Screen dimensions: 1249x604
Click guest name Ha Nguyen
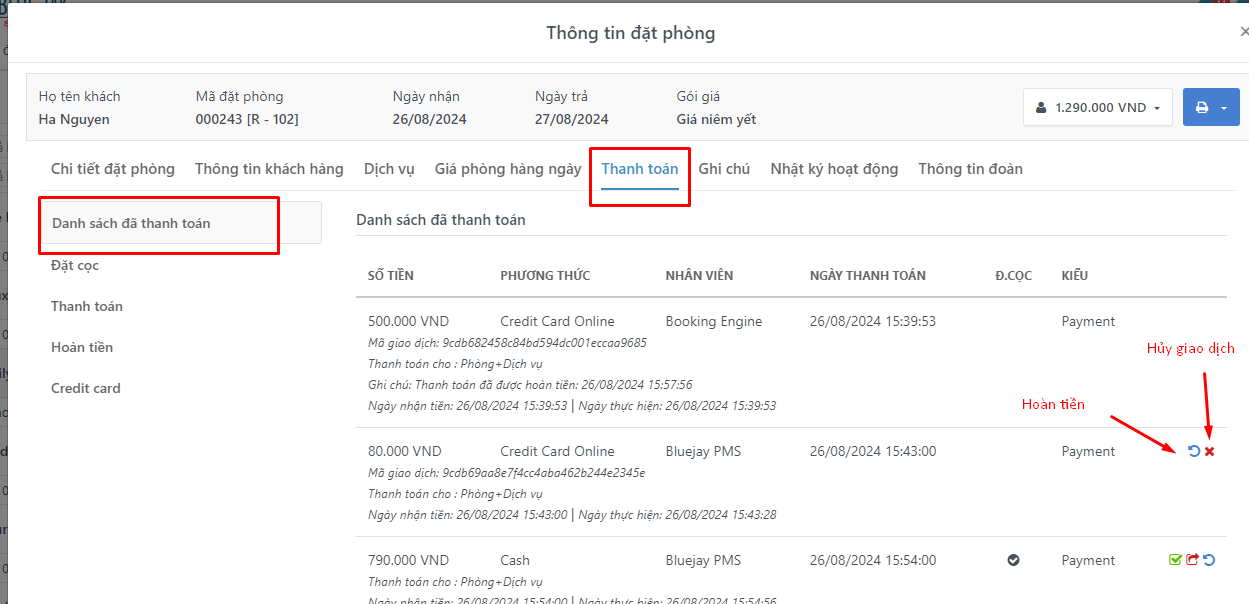coord(74,119)
